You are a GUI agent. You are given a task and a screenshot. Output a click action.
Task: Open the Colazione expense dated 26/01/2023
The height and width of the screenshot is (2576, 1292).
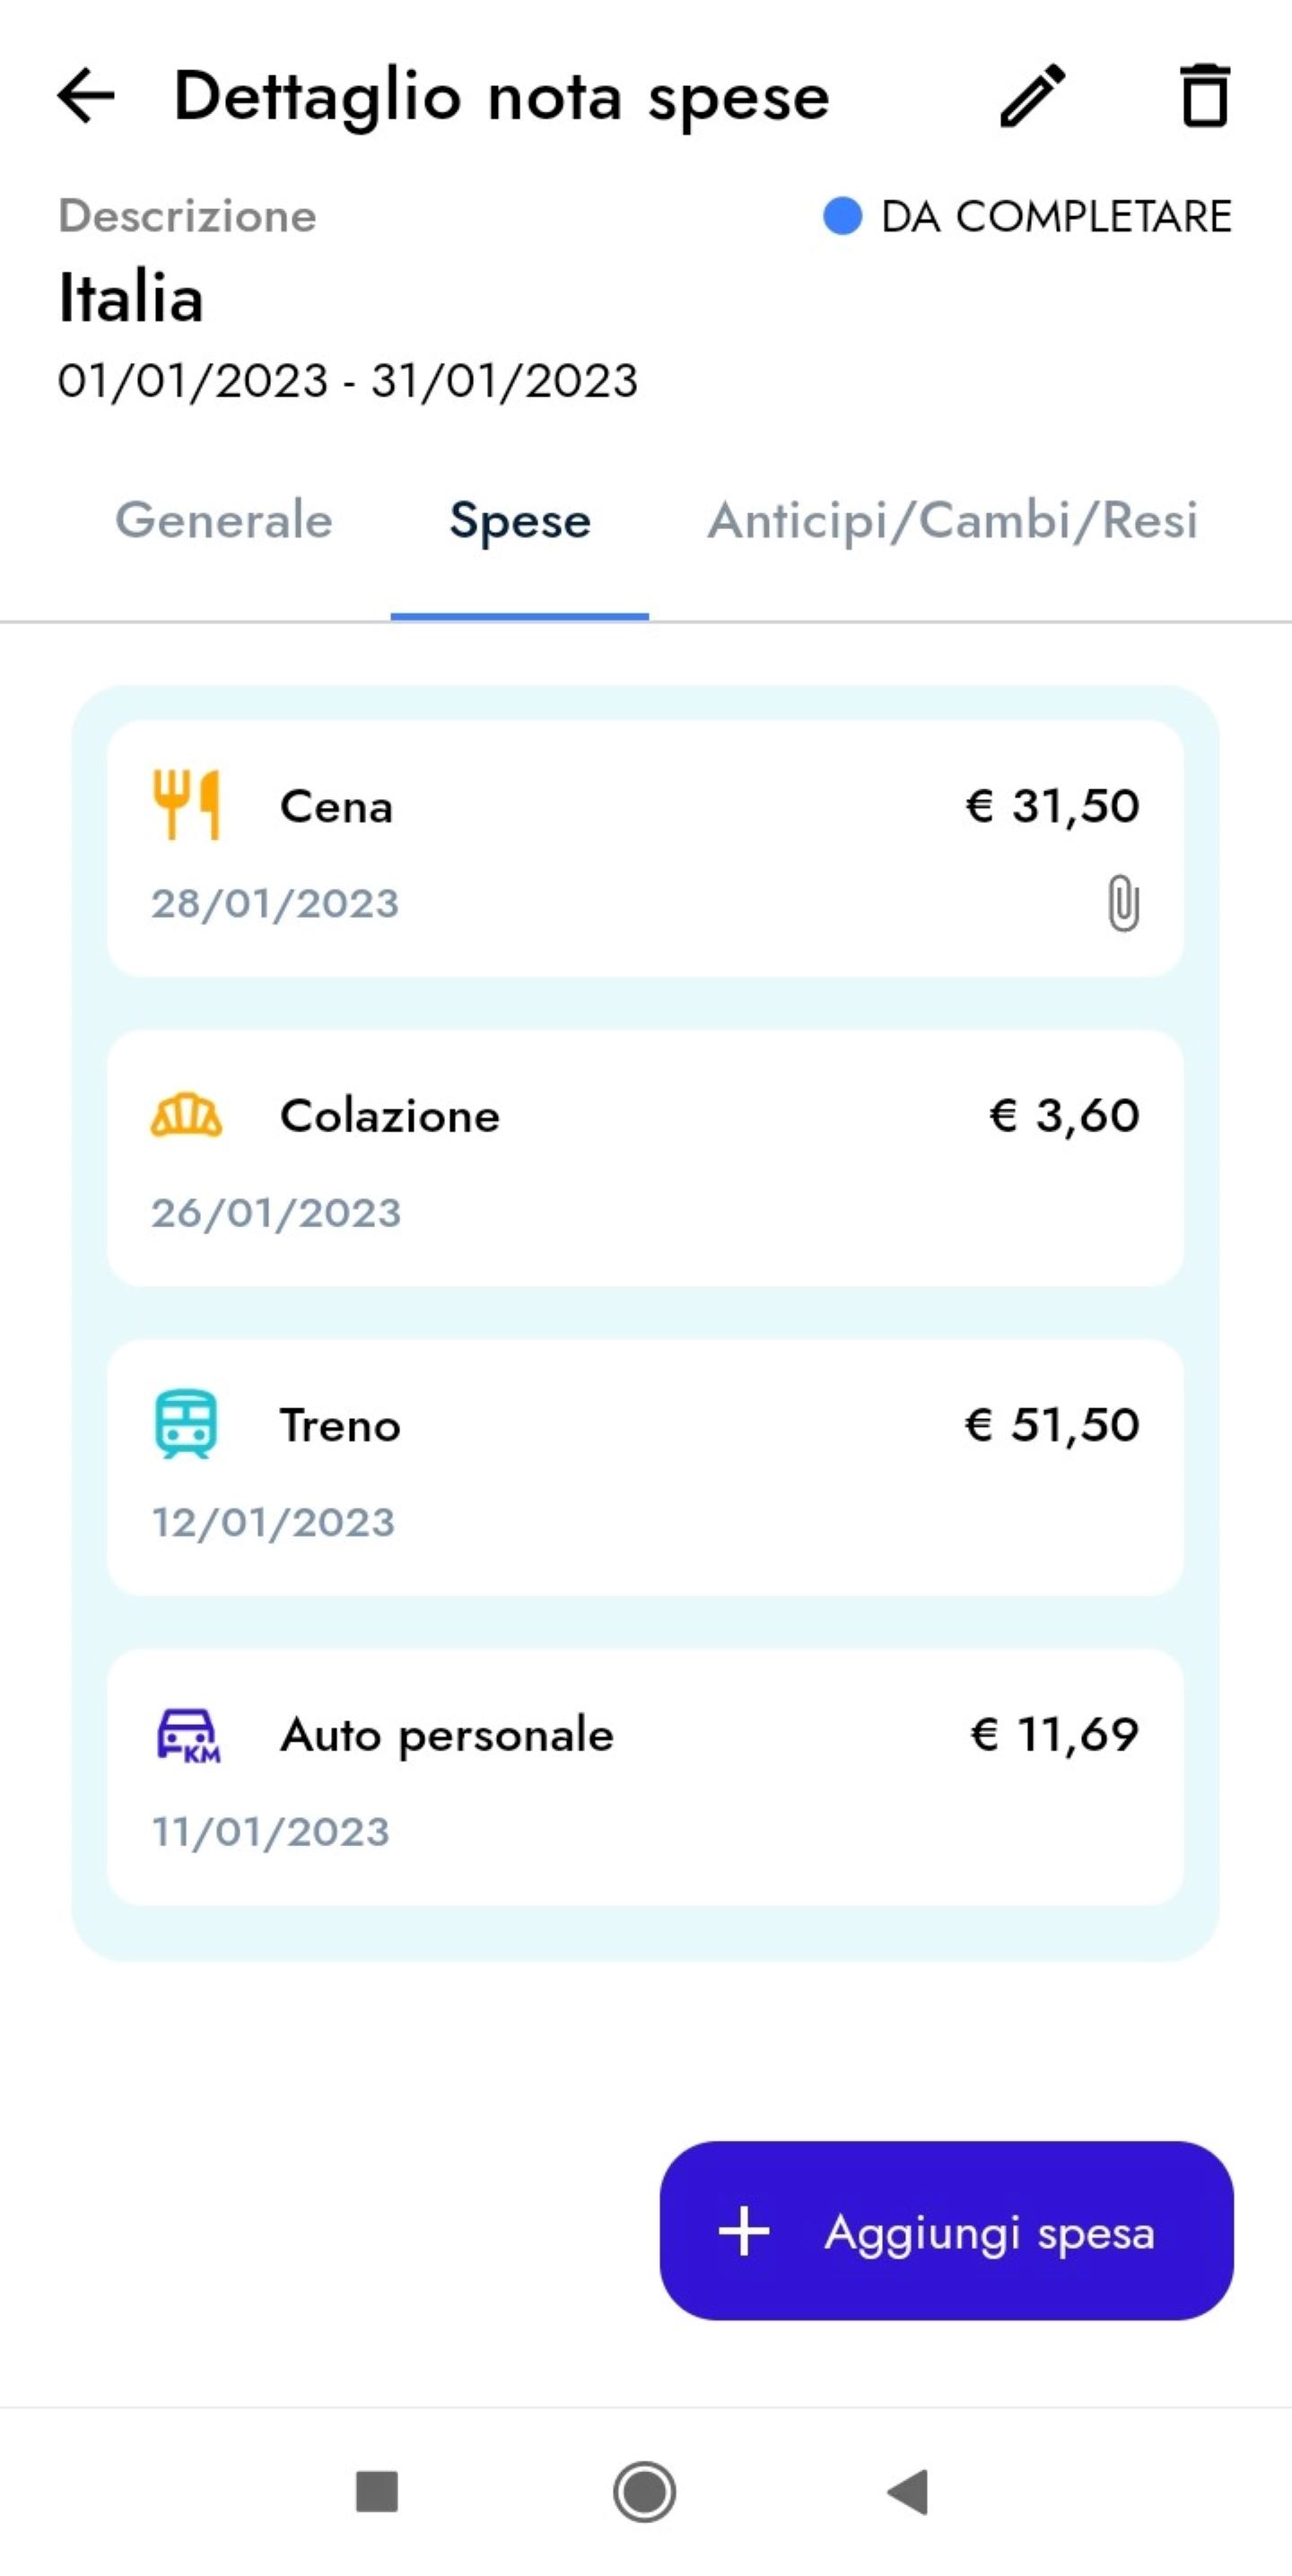point(645,1158)
